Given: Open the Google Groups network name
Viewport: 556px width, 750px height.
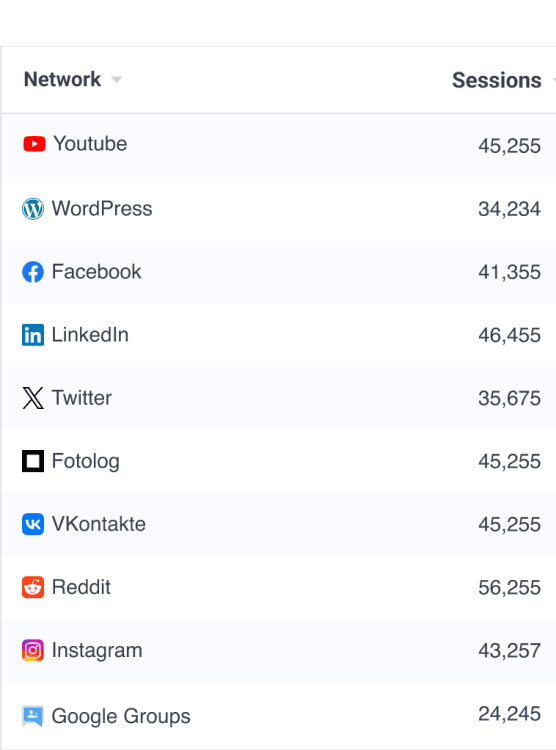Looking at the screenshot, I should 121,717.
